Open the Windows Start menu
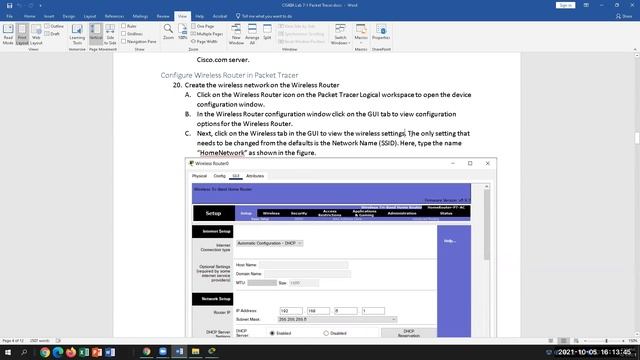Image resolution: width=640 pixels, height=360 pixels. tap(7, 352)
